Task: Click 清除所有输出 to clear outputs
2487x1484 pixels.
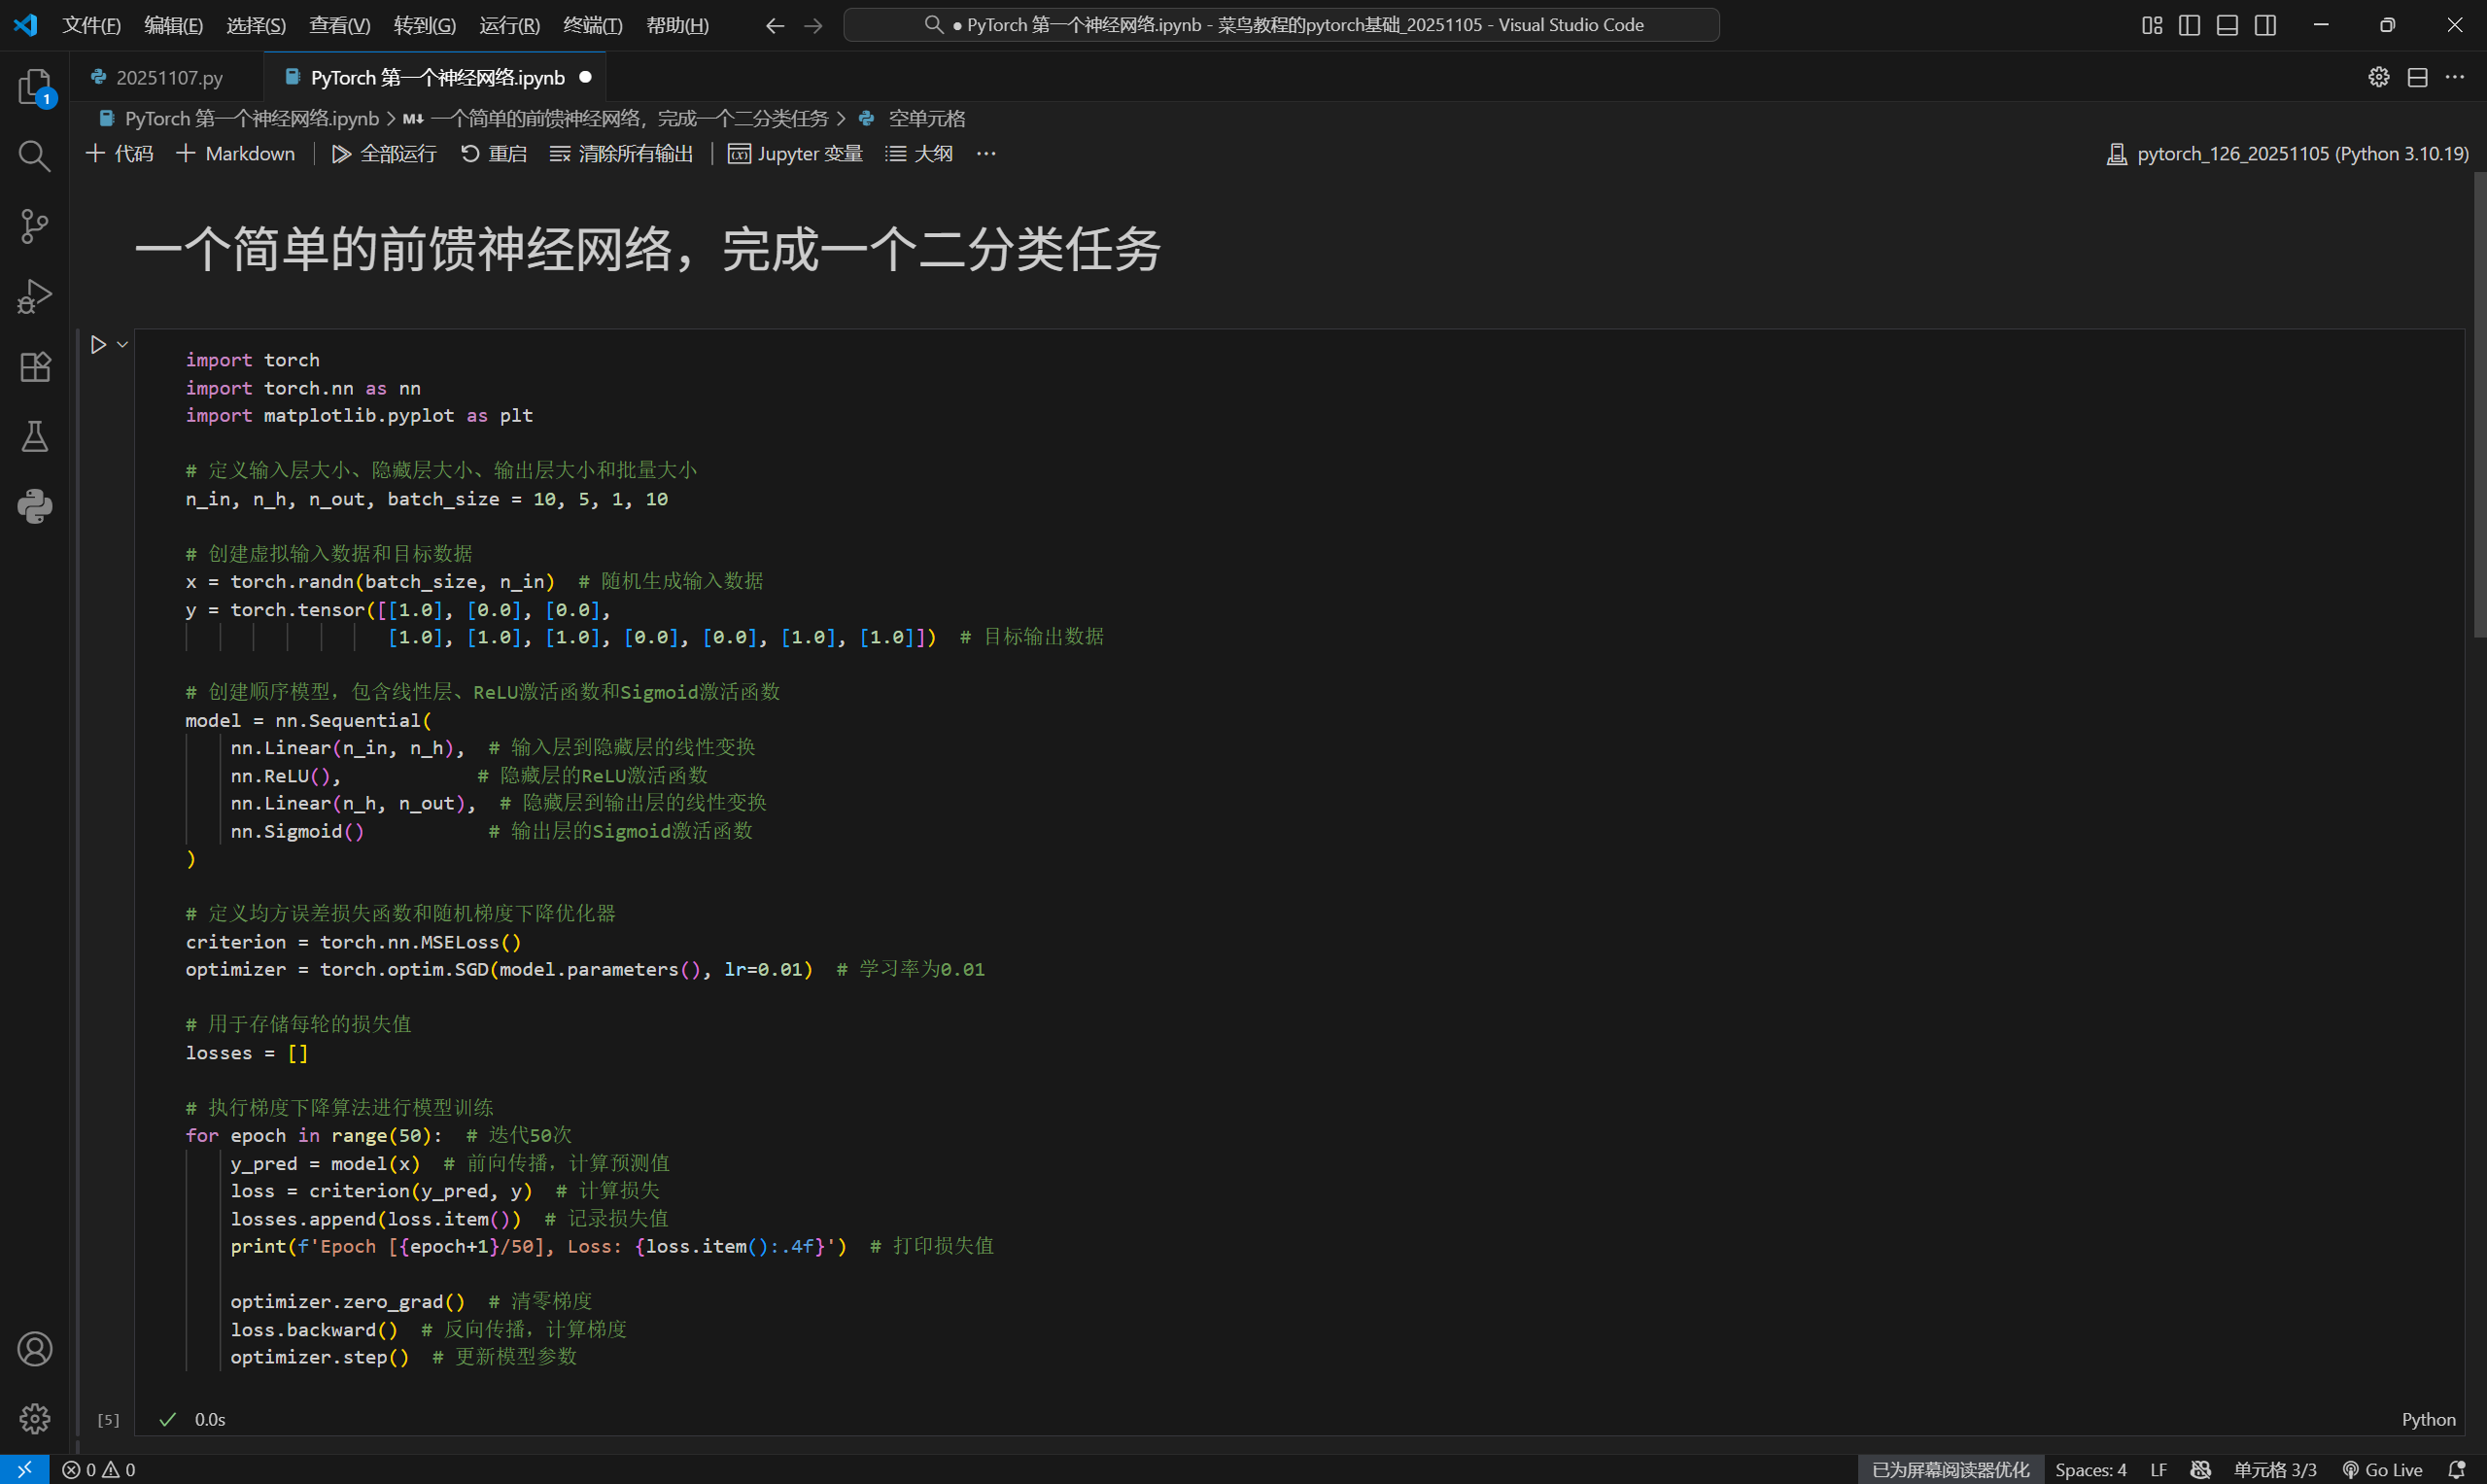Action: click(x=622, y=153)
